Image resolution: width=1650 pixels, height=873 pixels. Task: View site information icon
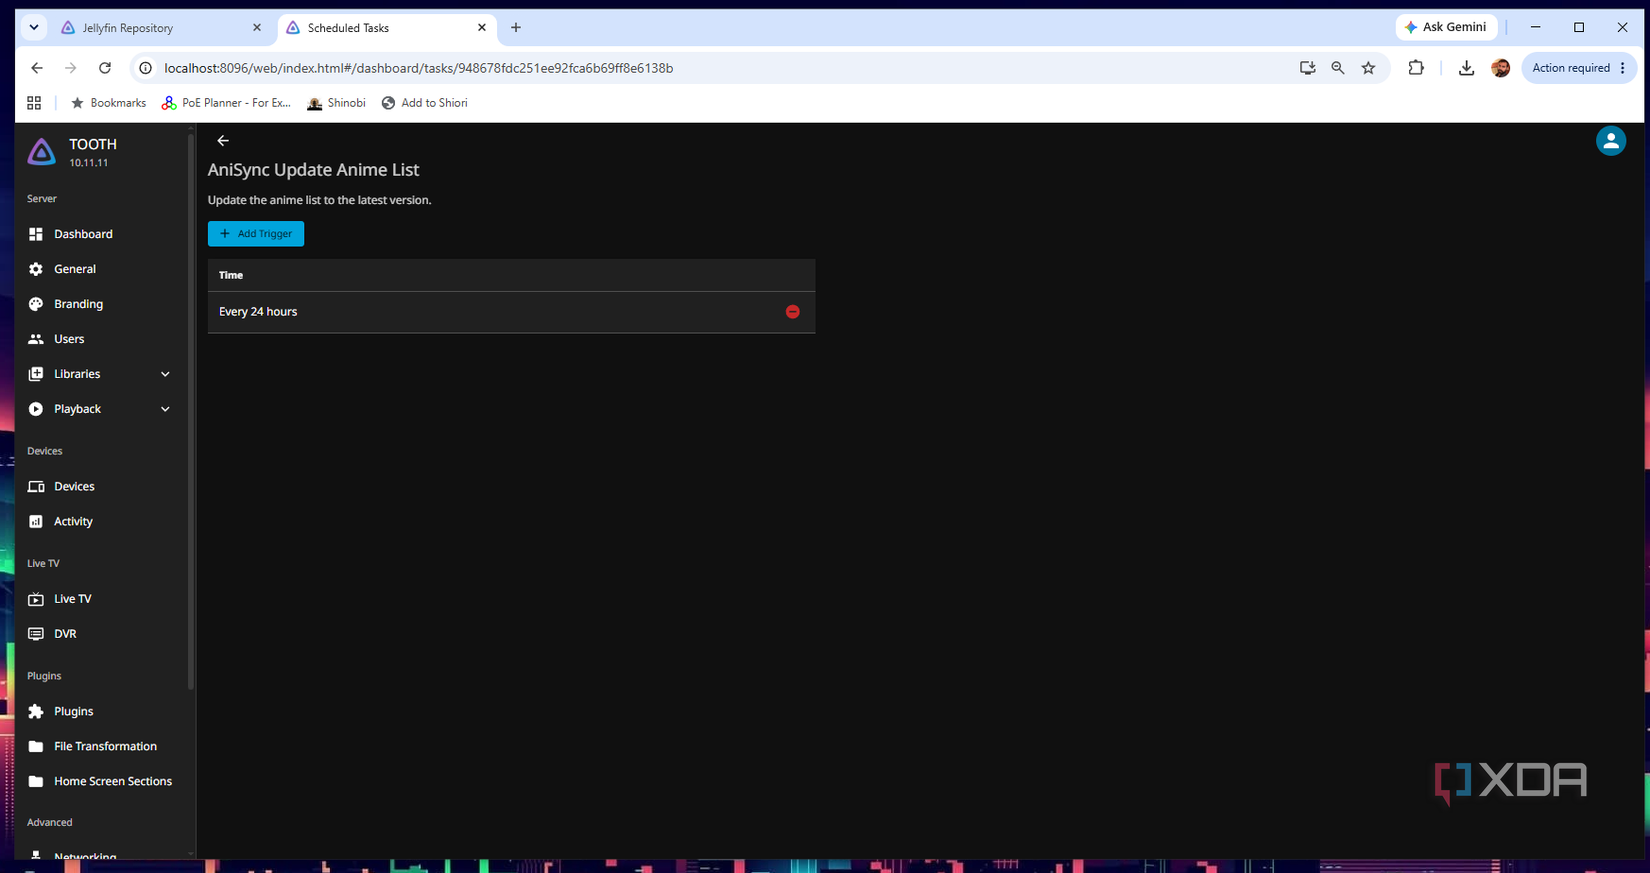146,68
